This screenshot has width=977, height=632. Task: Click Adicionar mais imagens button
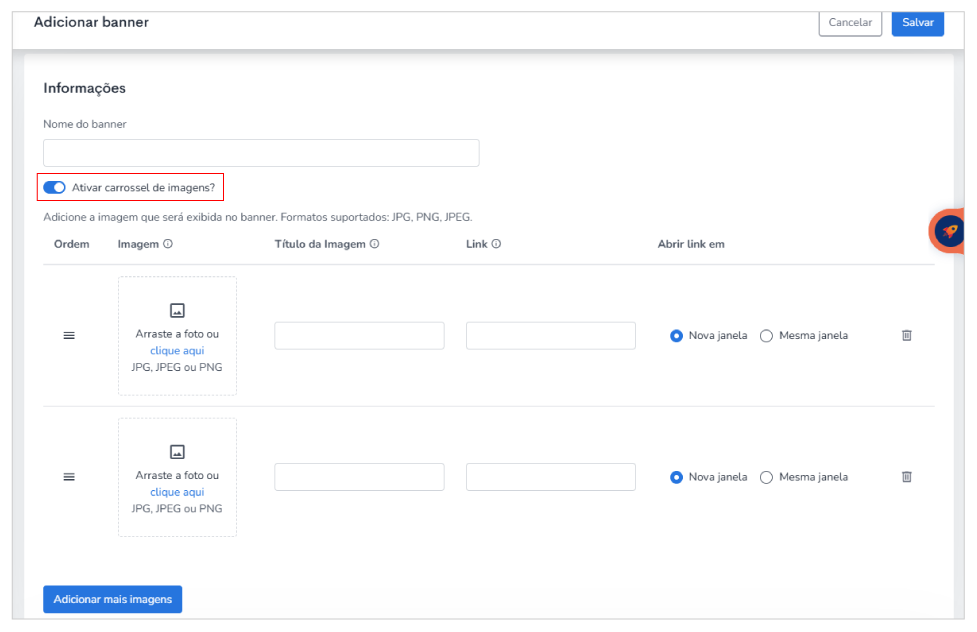click(112, 599)
